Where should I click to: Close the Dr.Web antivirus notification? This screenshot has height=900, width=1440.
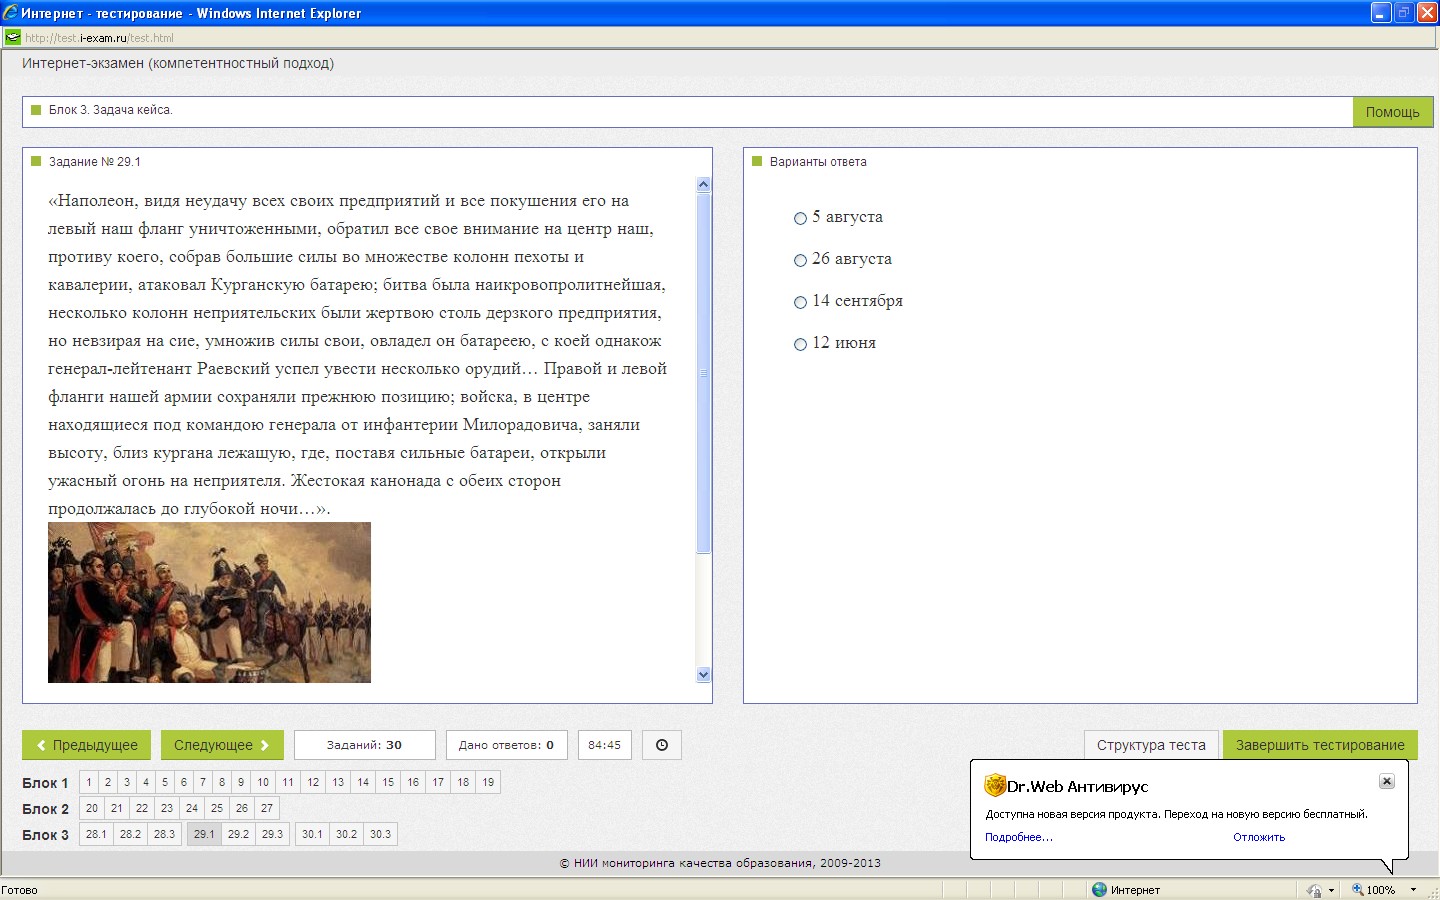pos(1386,781)
